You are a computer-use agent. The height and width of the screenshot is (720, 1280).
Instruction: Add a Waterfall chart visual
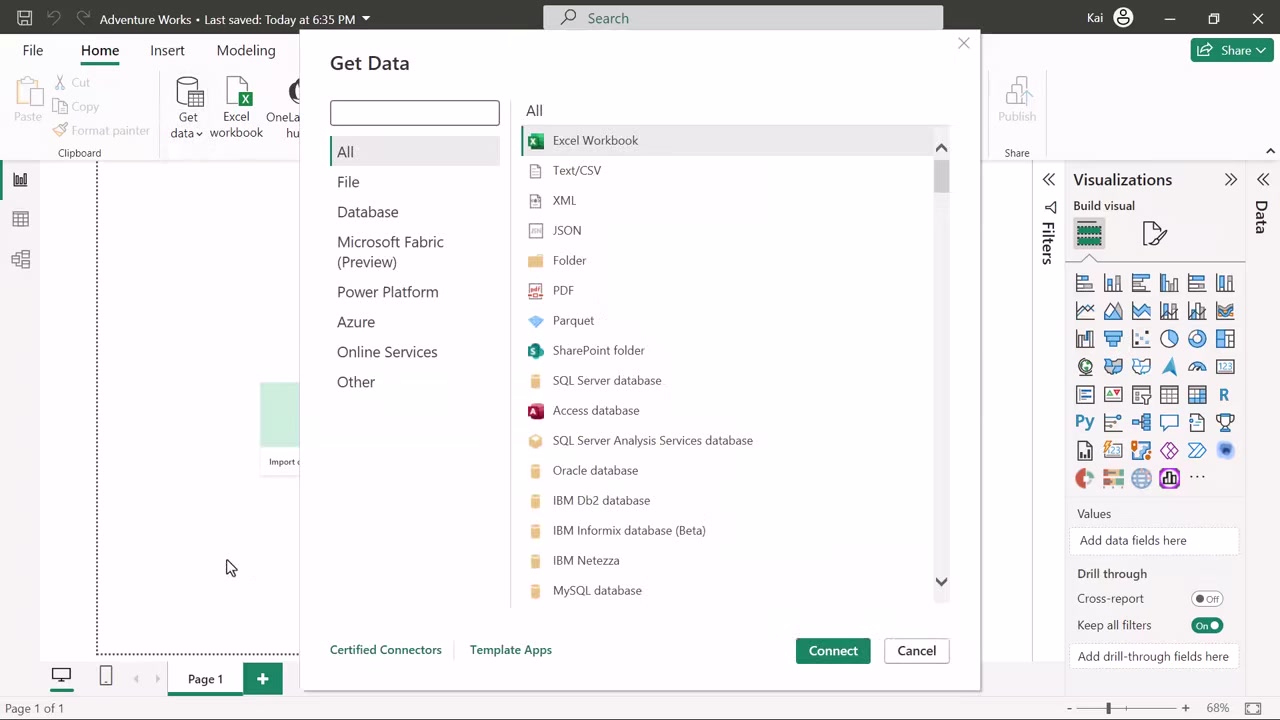pyautogui.click(x=1085, y=339)
